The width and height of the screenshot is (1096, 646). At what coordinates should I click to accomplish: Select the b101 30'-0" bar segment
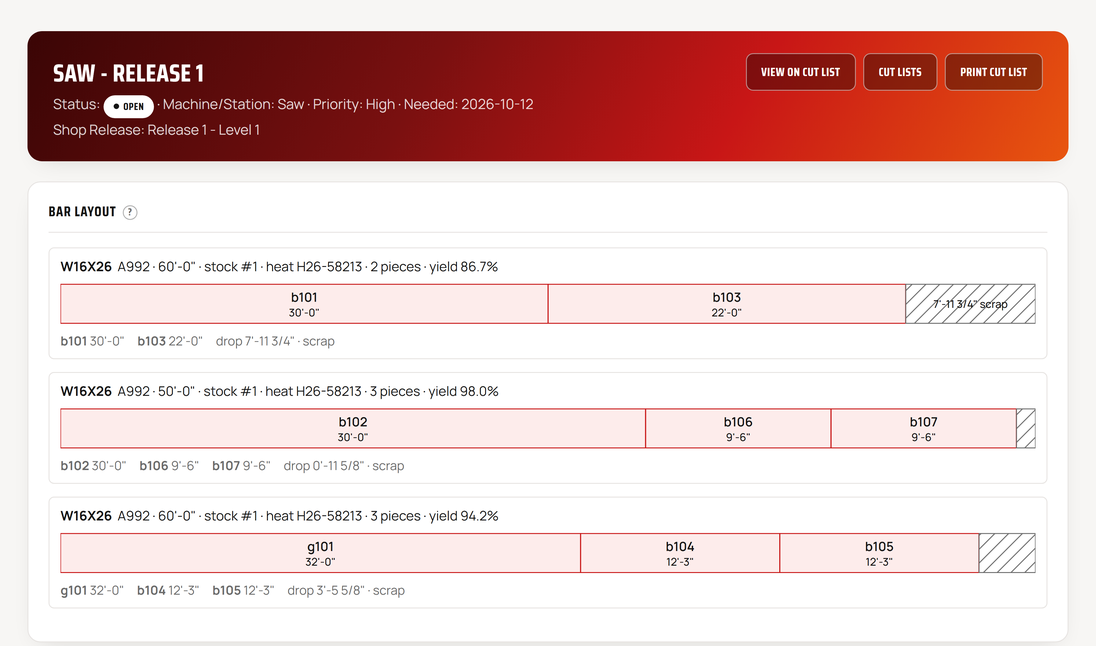point(304,304)
